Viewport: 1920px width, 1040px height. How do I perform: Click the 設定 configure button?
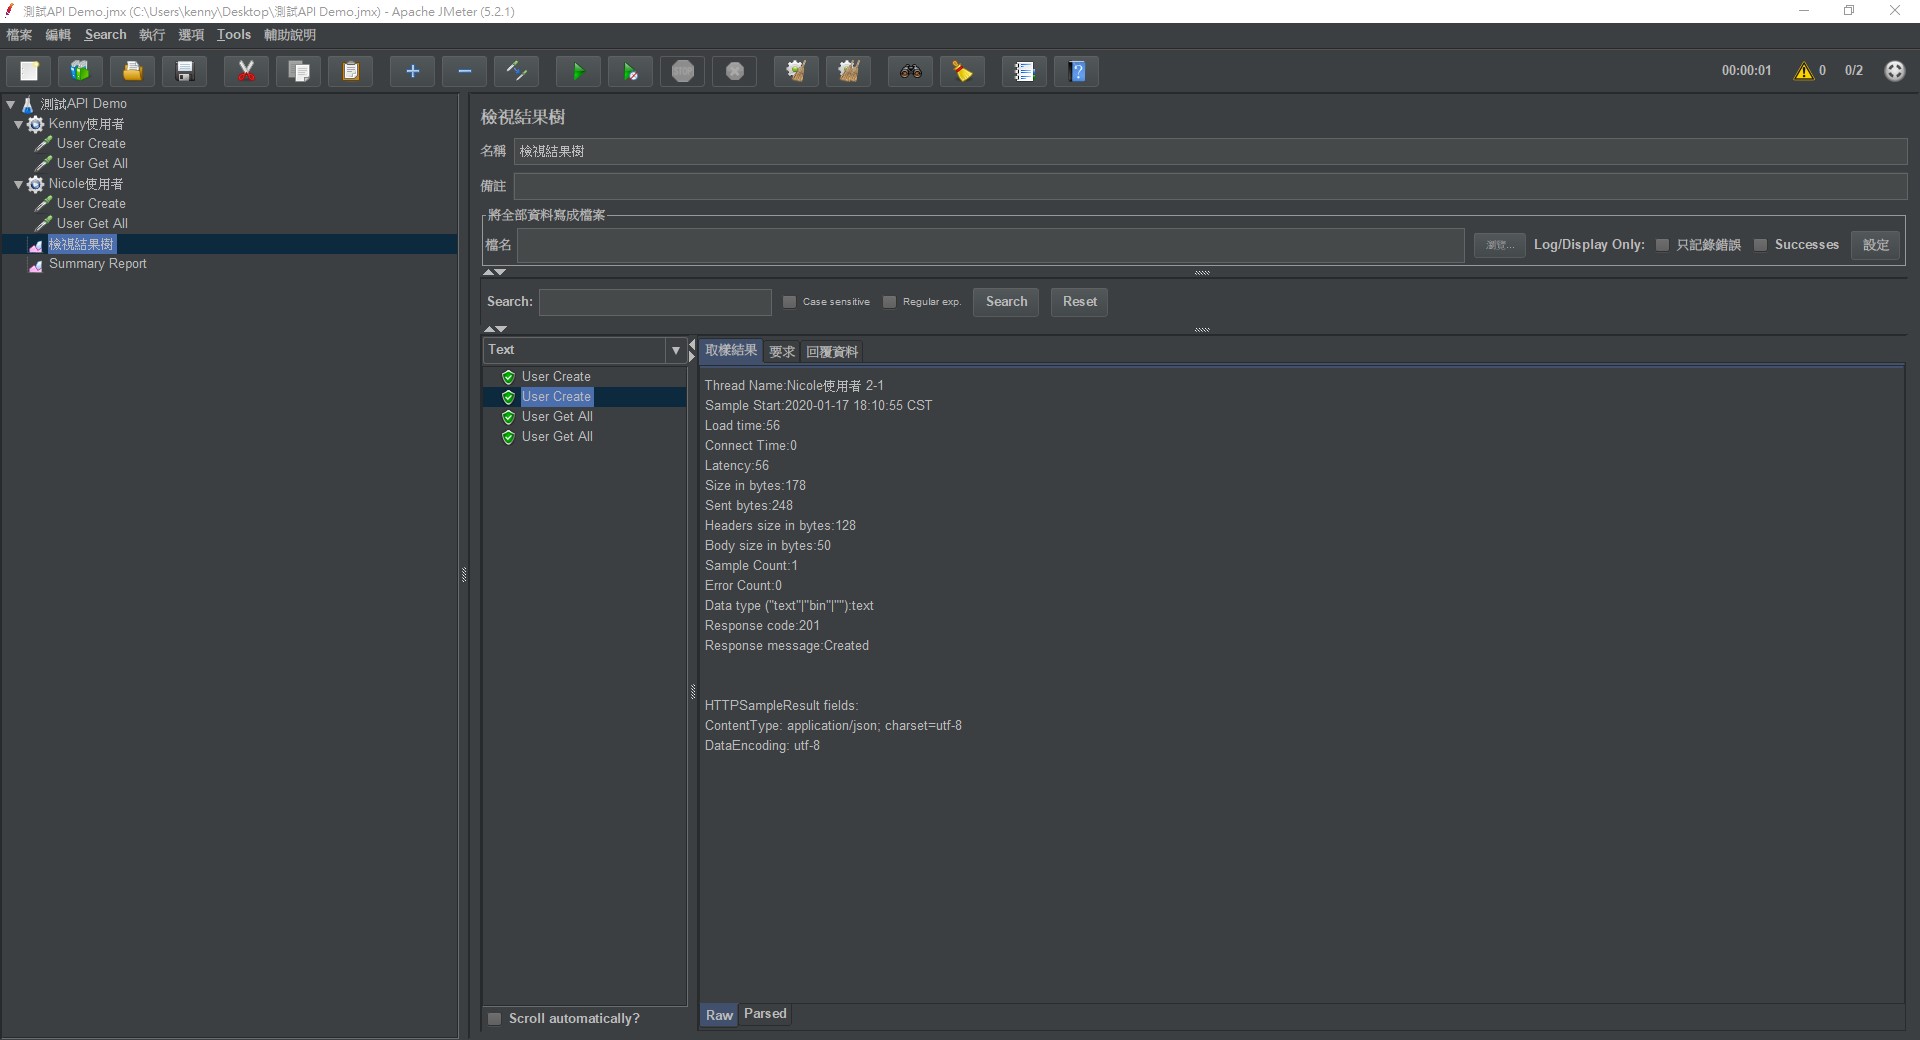click(x=1875, y=245)
